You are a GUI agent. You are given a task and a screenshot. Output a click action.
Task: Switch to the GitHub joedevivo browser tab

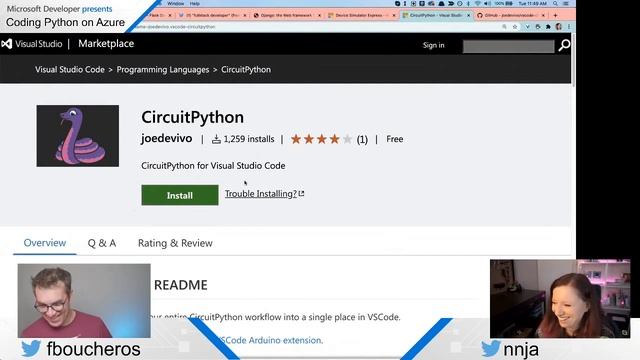click(x=509, y=15)
